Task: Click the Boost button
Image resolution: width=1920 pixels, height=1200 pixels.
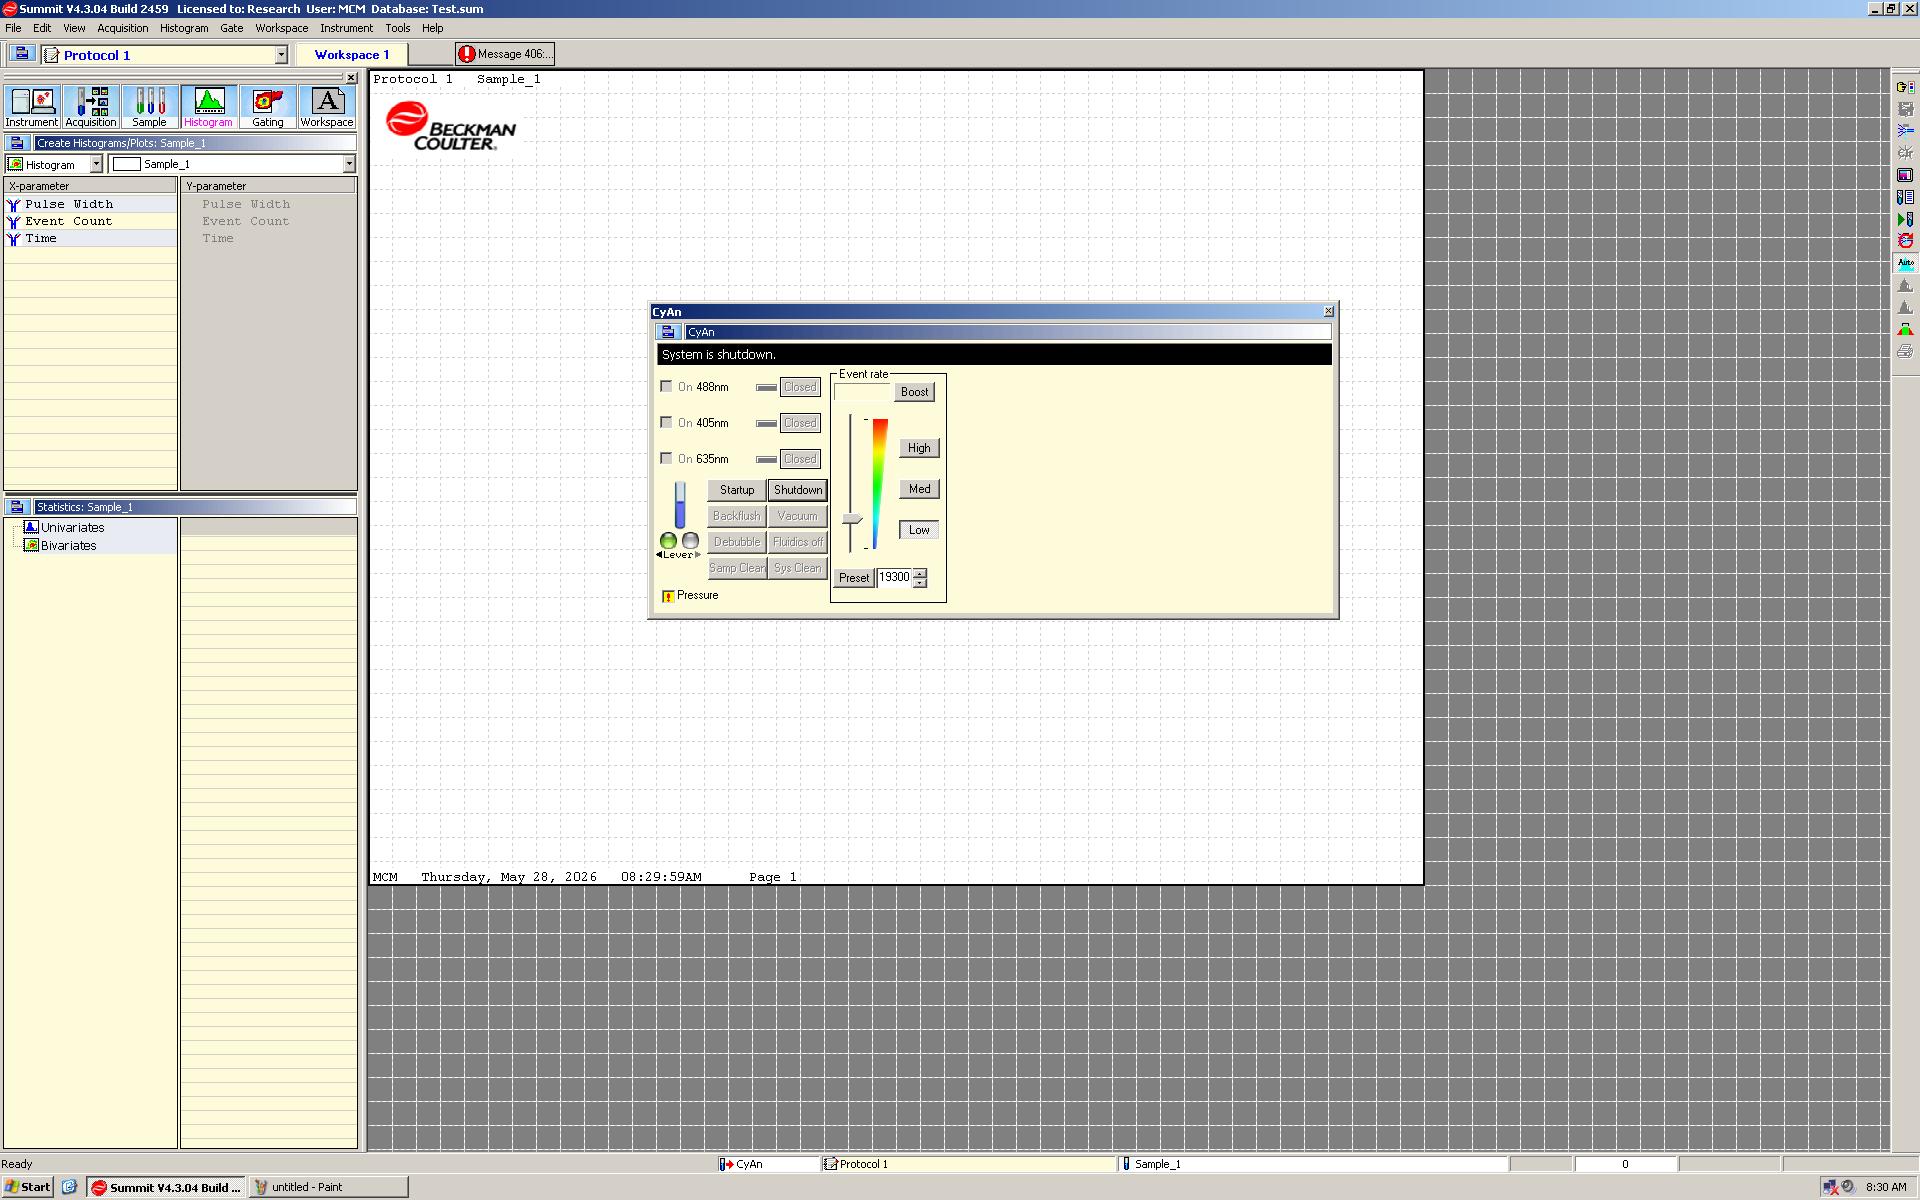Action: [915, 392]
